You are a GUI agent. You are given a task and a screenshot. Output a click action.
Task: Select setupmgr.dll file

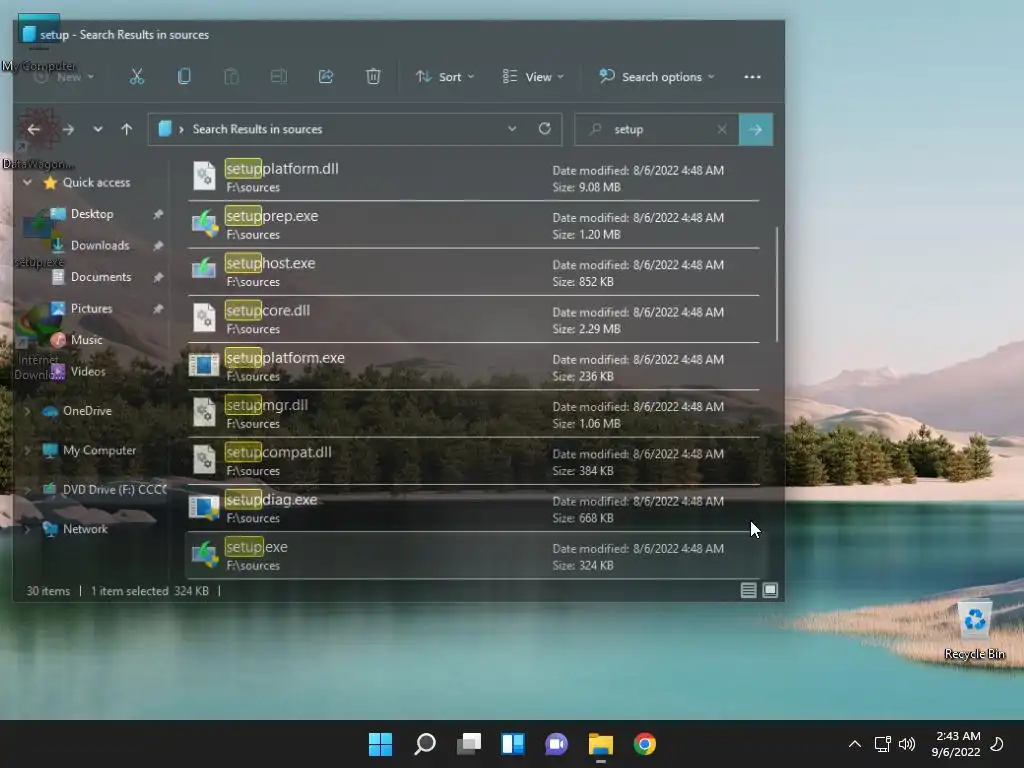473,413
